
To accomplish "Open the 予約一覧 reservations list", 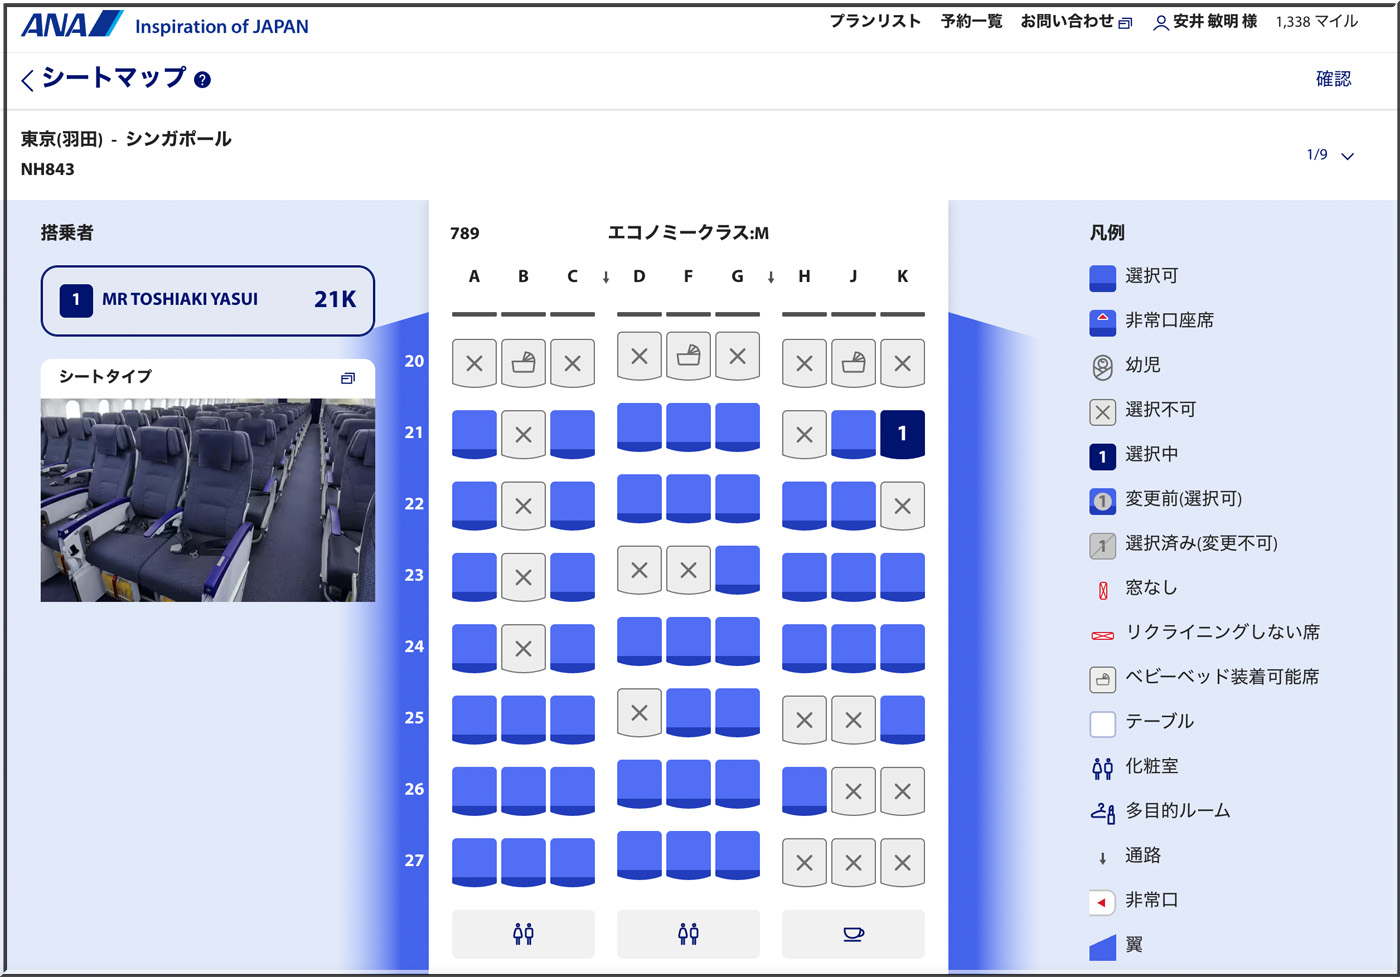I will pos(971,22).
